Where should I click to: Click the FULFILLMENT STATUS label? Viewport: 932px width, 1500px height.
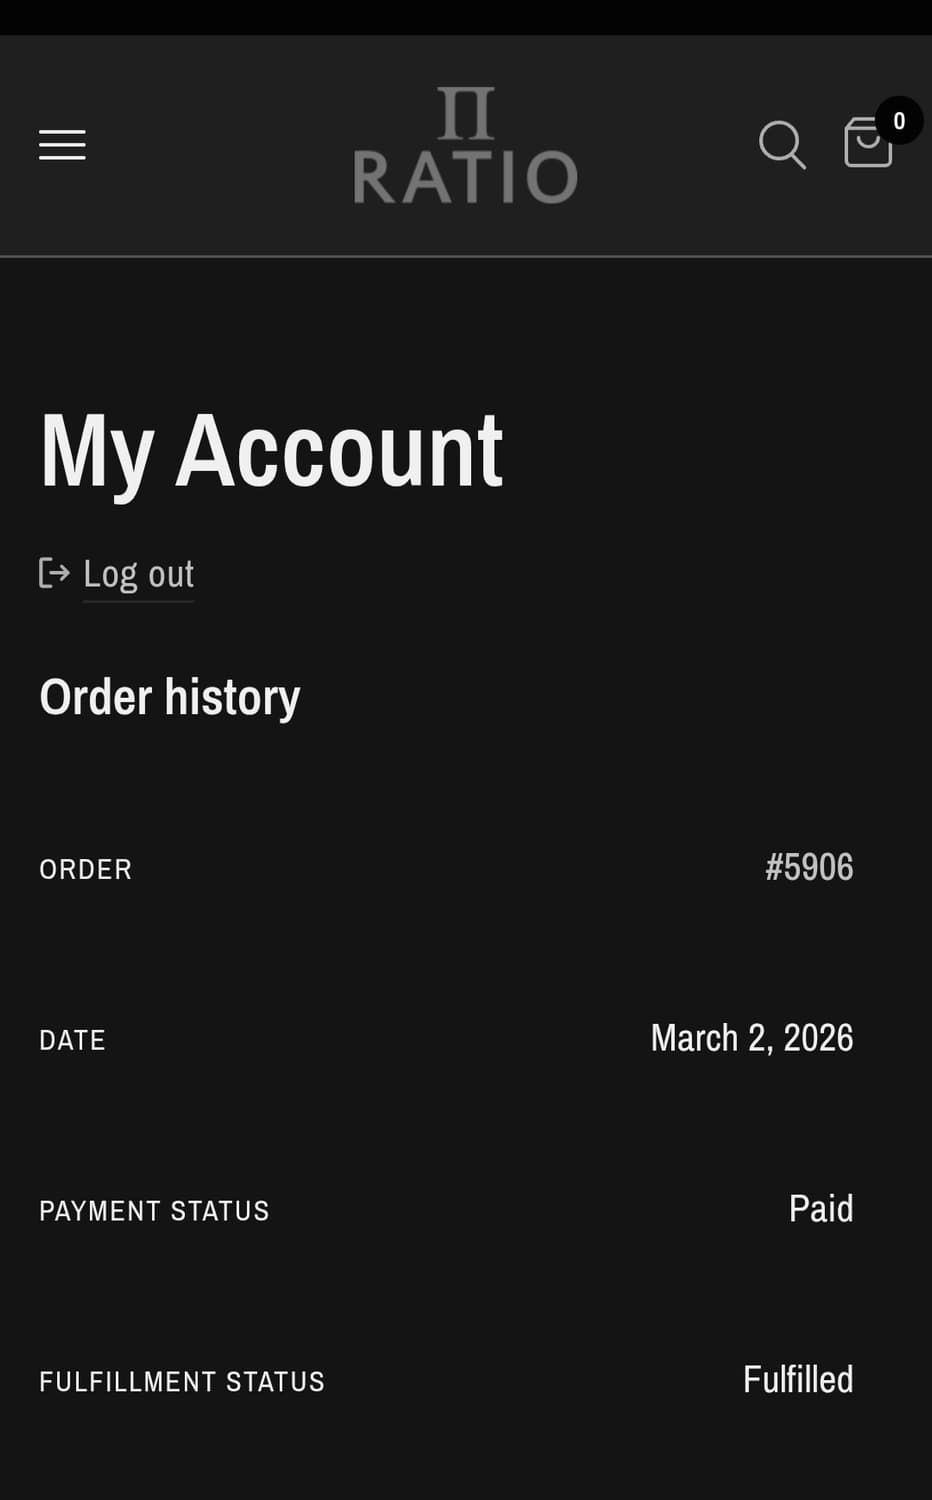(181, 1382)
